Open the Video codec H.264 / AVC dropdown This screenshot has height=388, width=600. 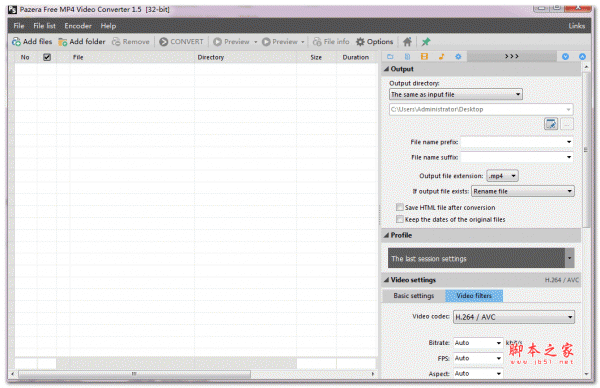click(514, 317)
